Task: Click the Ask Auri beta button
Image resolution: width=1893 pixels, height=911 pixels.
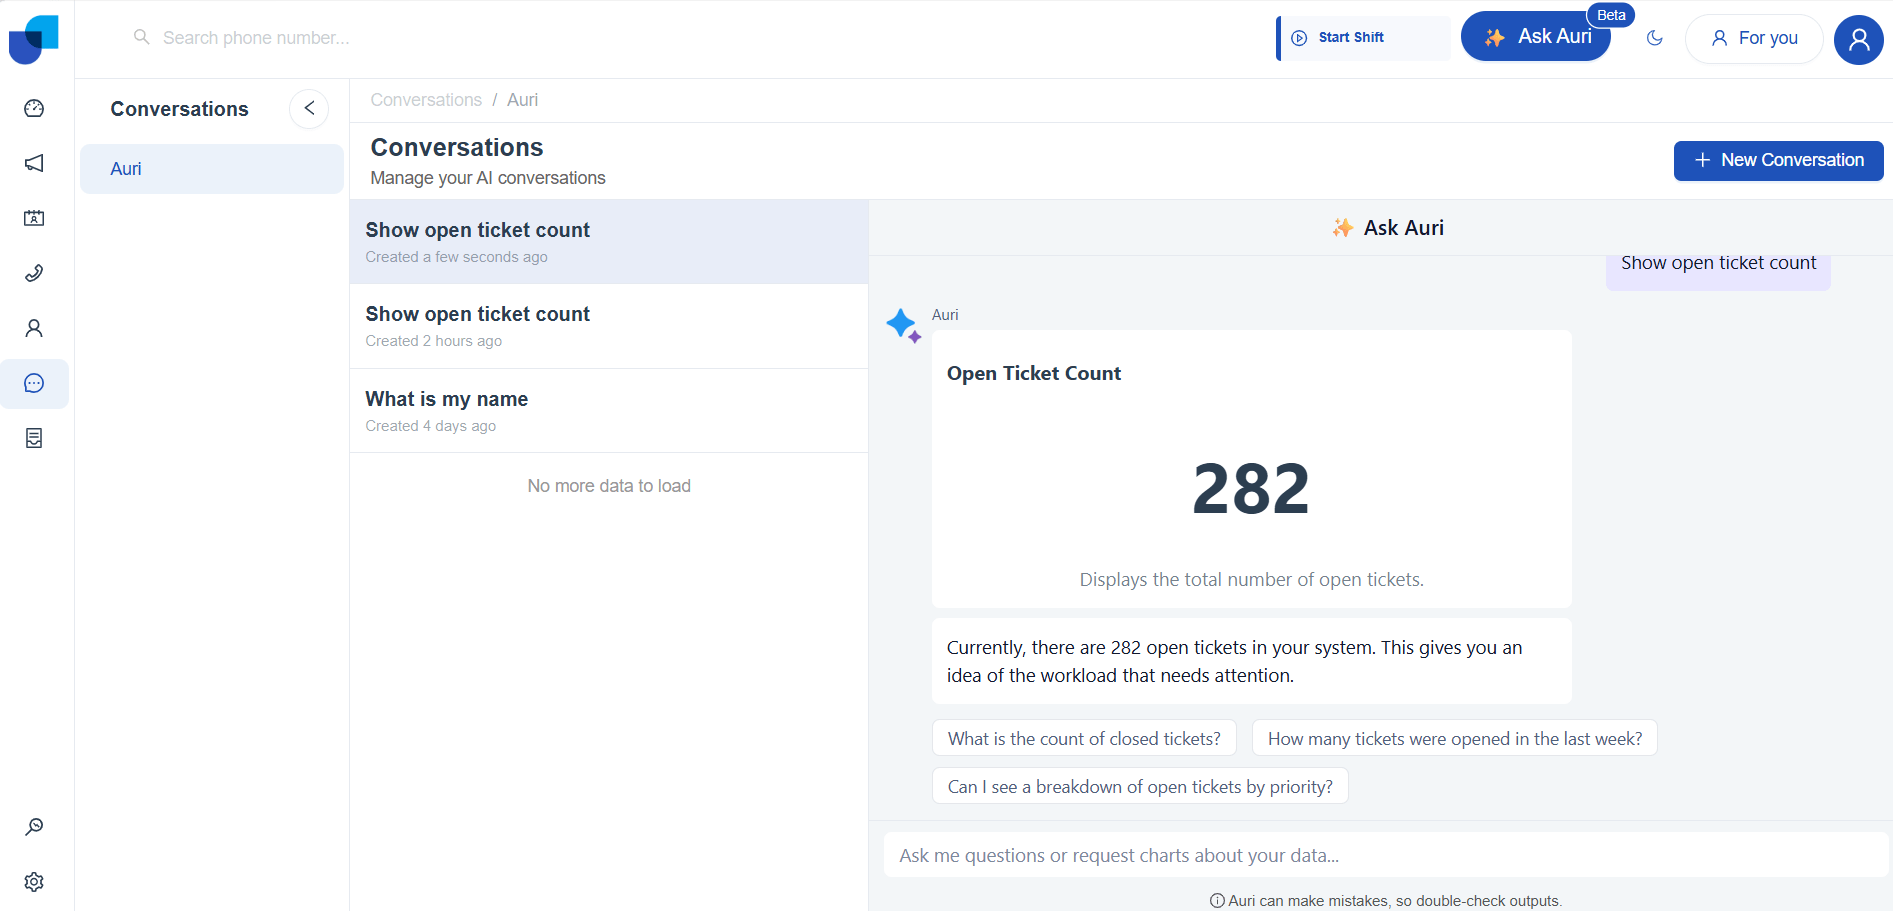Action: [1536, 37]
